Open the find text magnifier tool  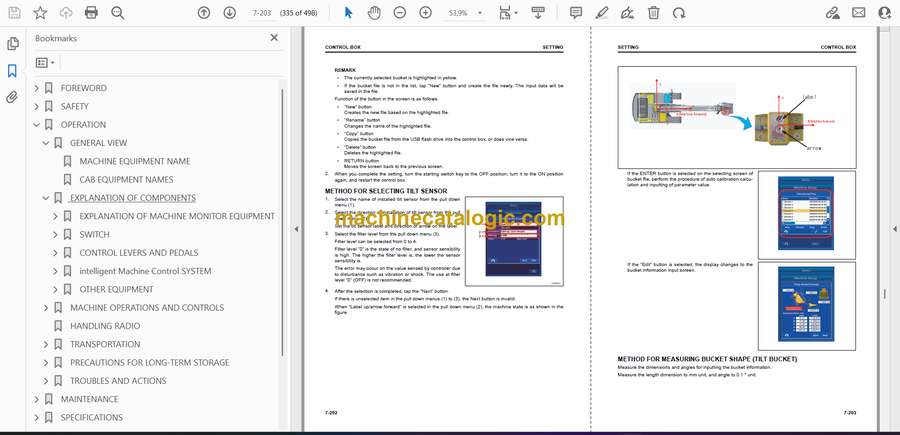pos(118,13)
